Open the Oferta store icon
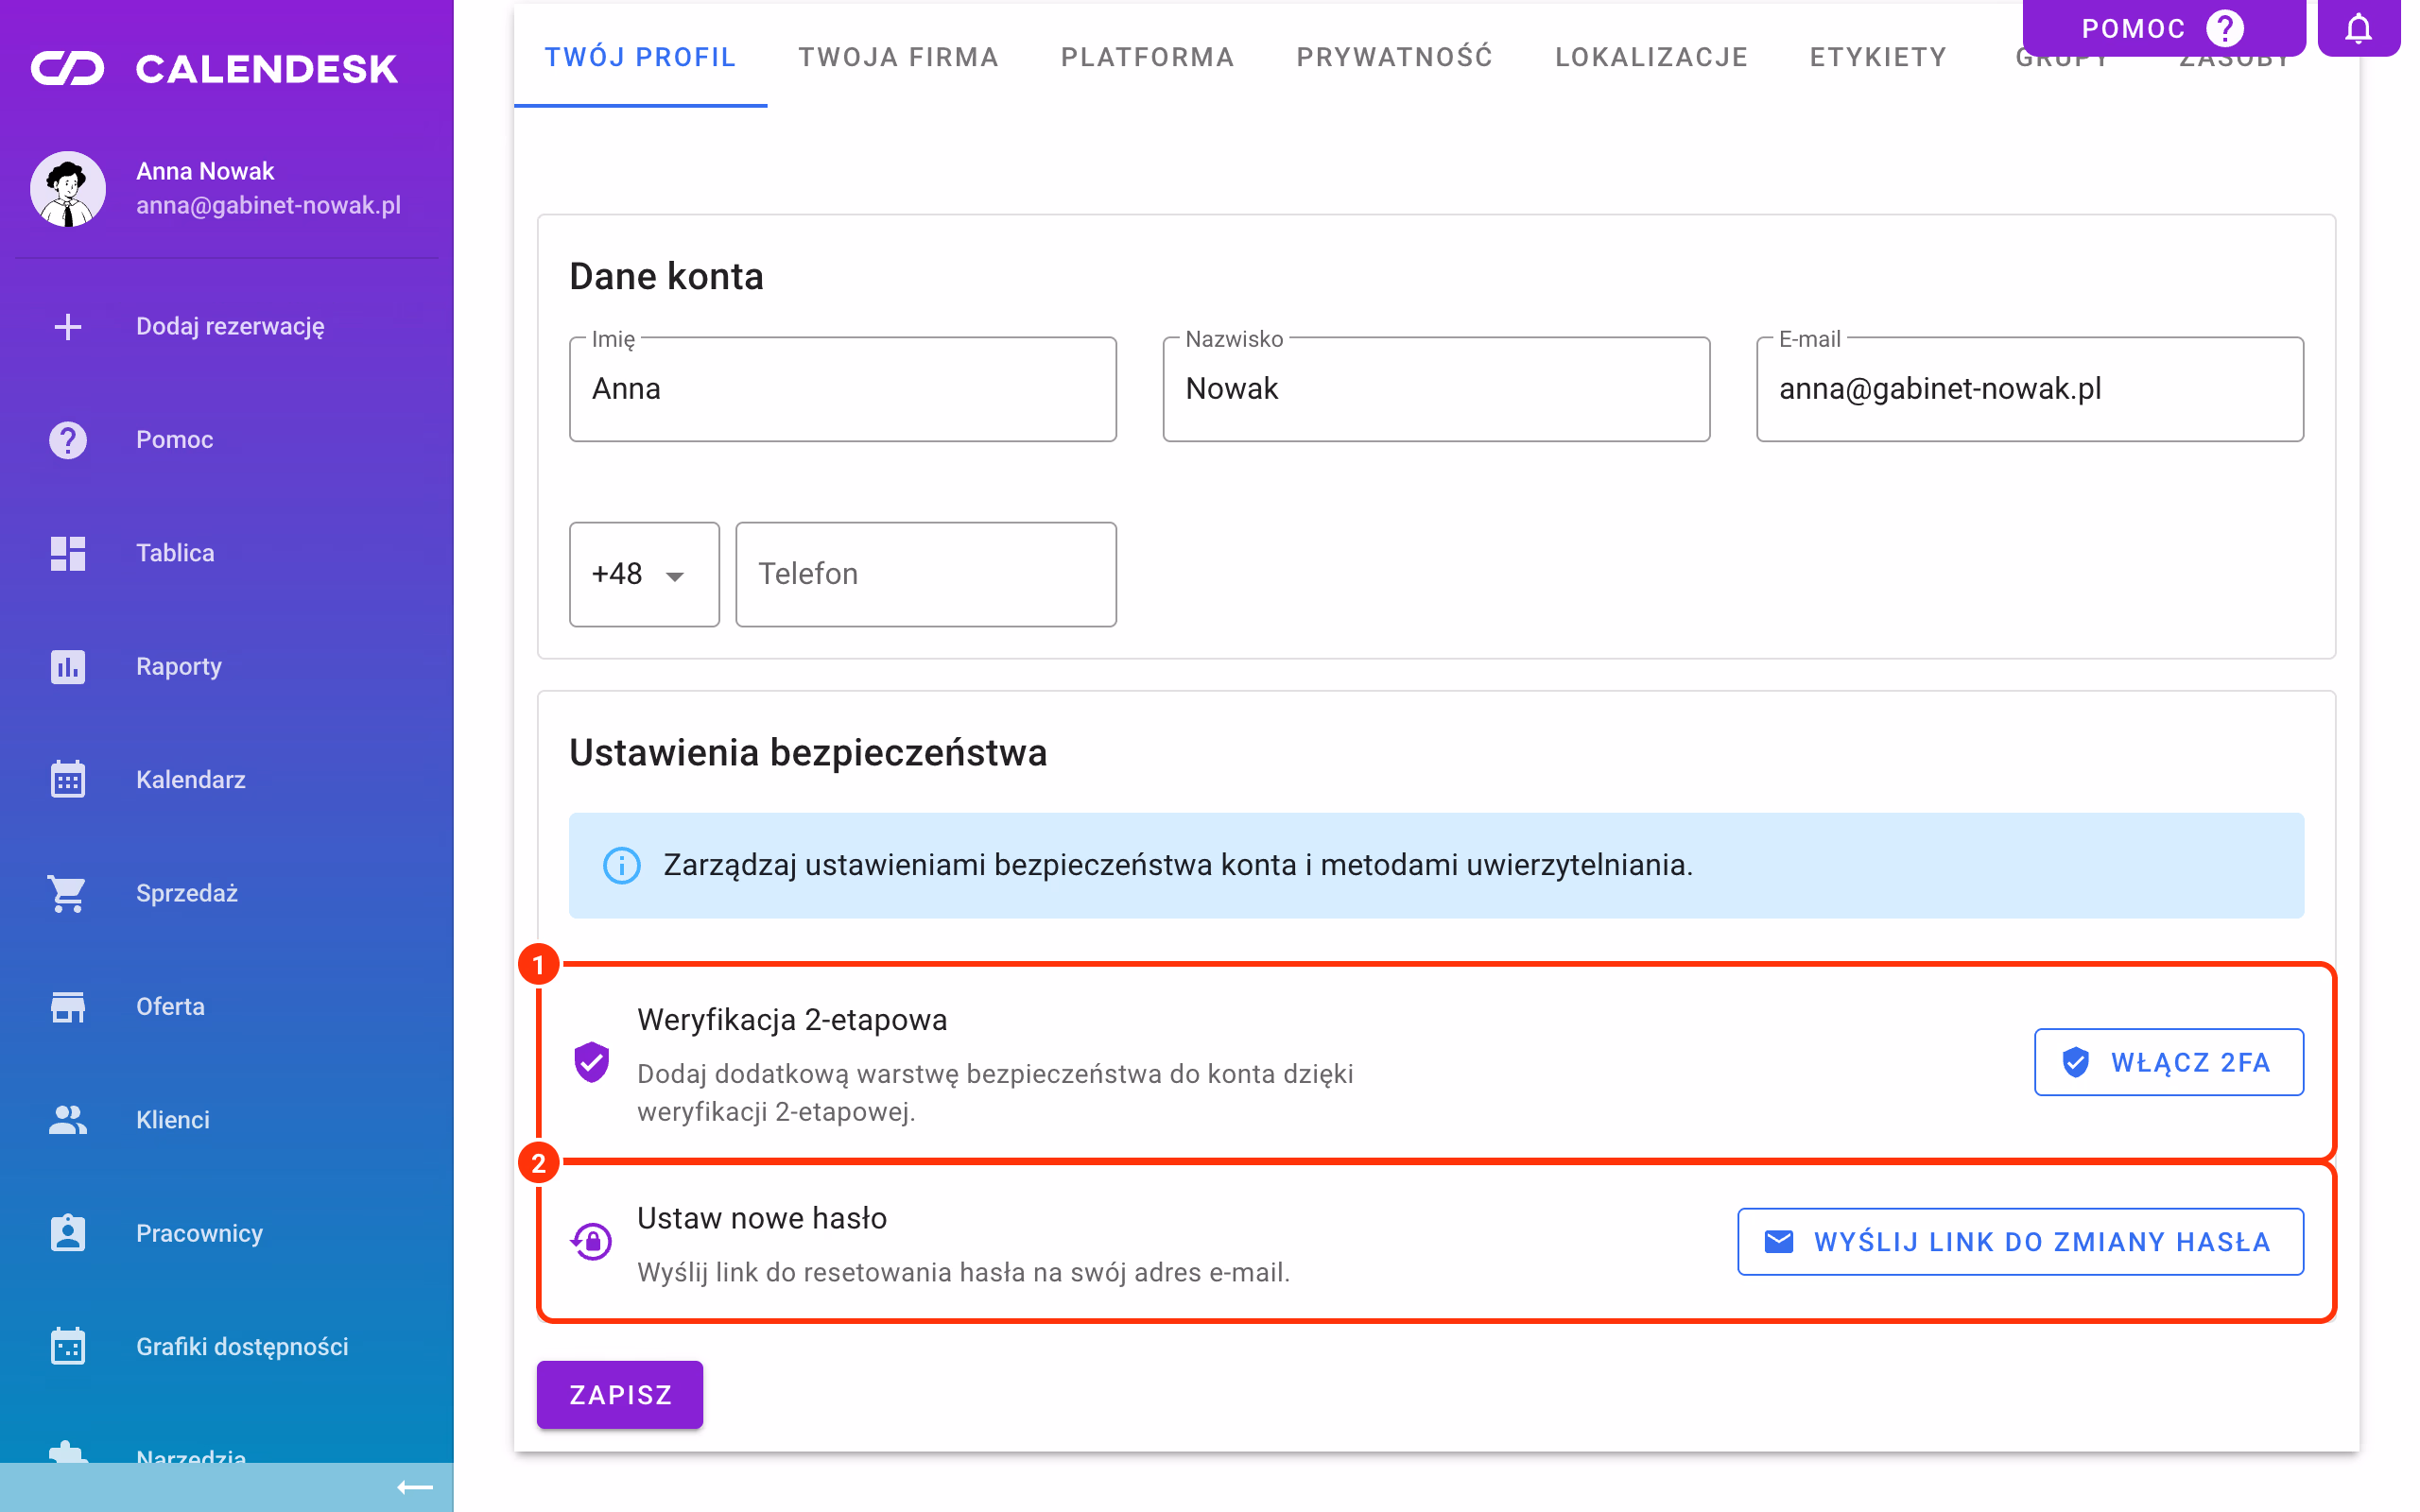This screenshot has width=2420, height=1512. 68,1006
